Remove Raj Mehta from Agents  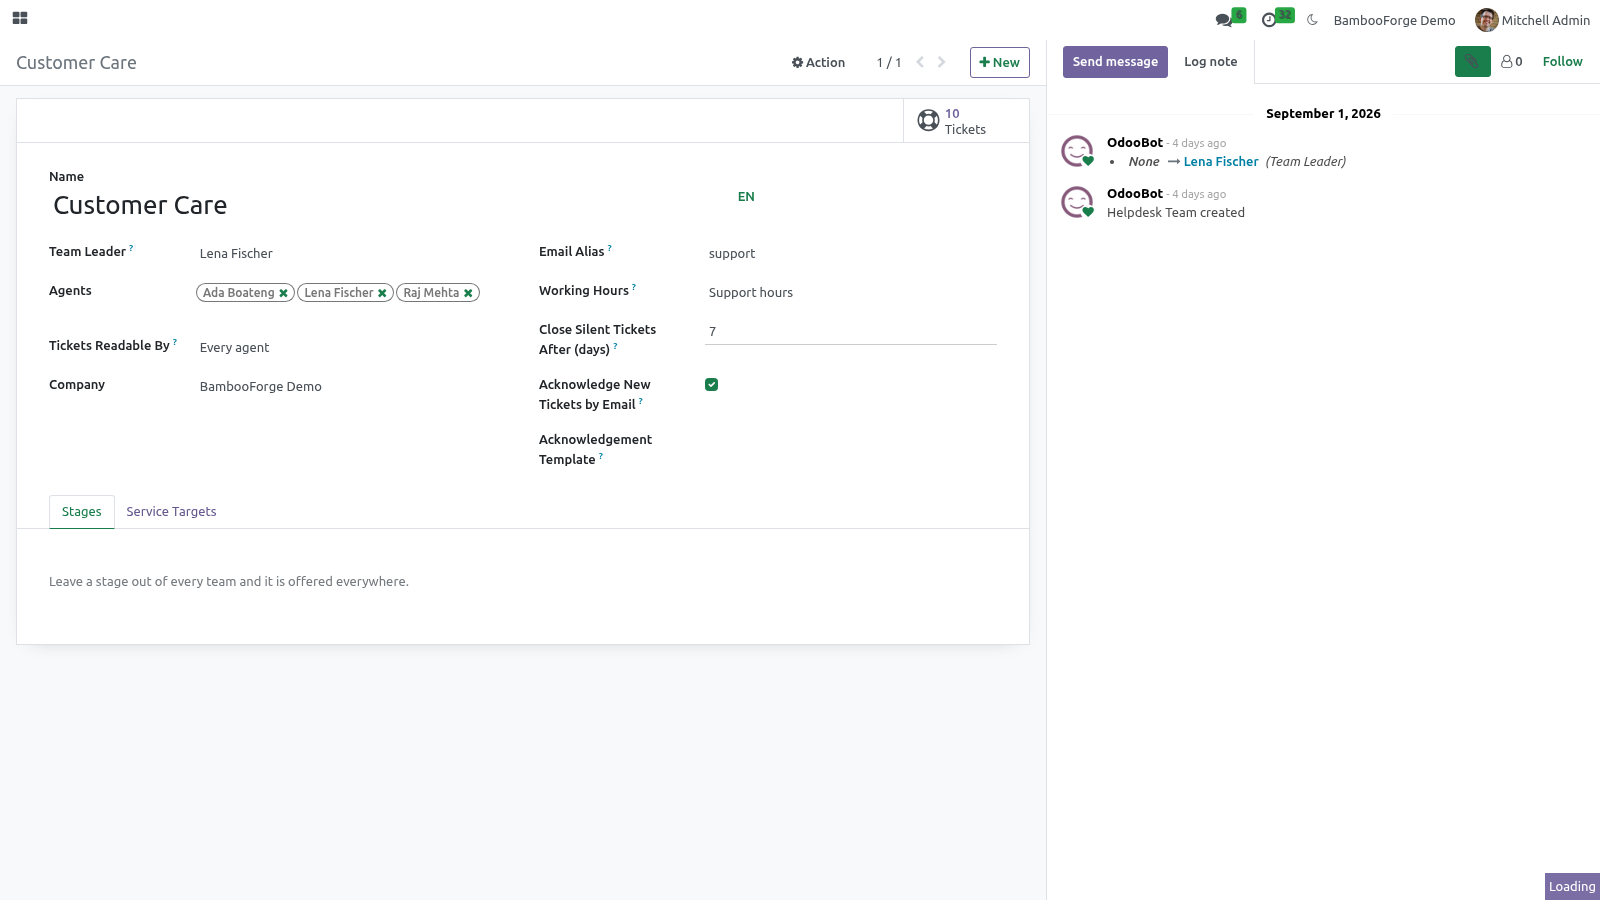pos(468,293)
